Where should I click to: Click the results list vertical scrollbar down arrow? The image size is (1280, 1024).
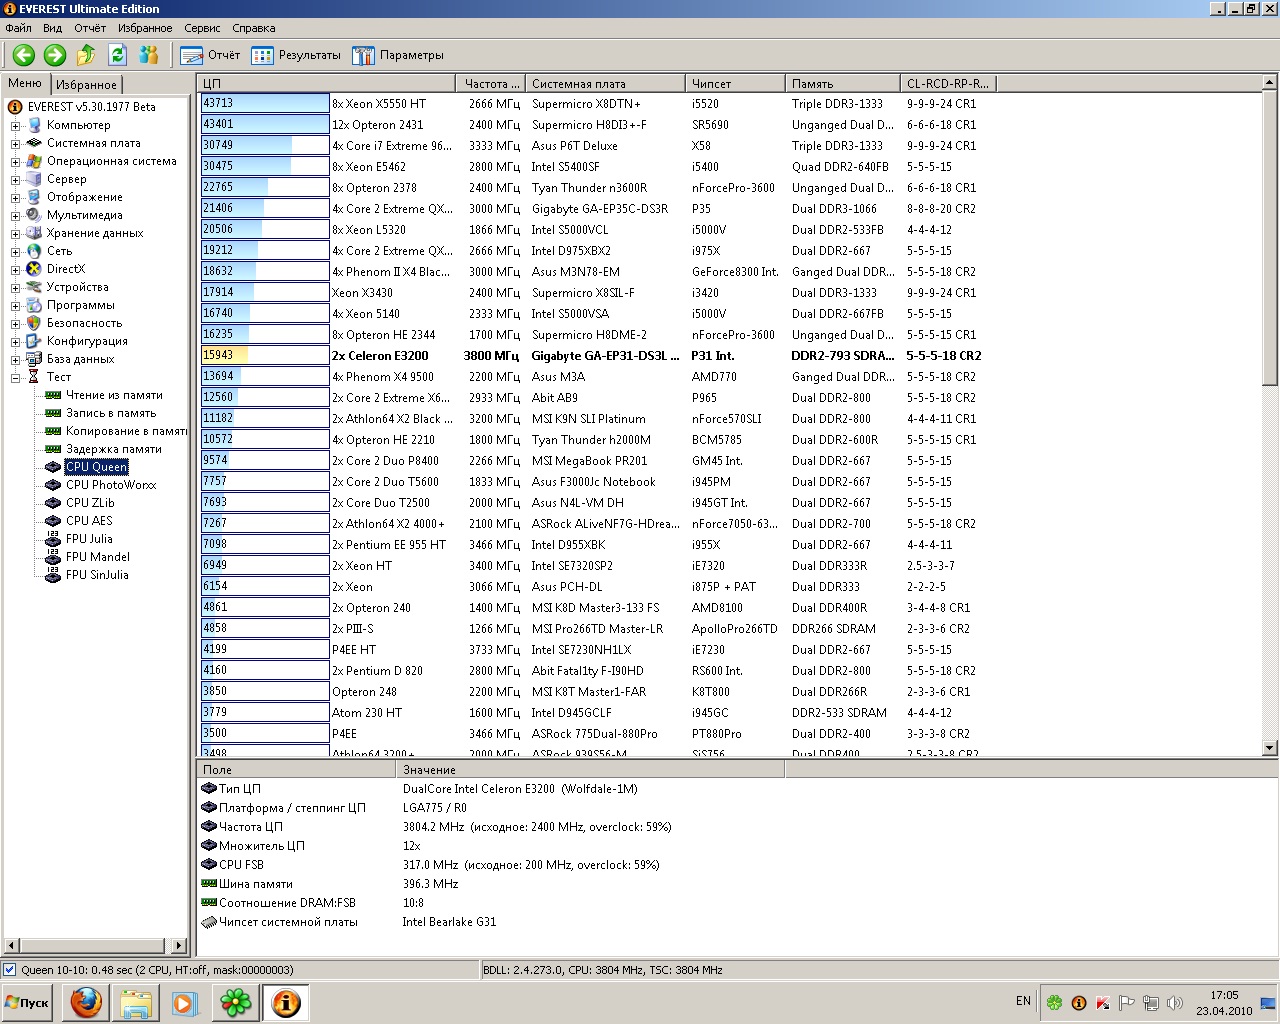1270,748
